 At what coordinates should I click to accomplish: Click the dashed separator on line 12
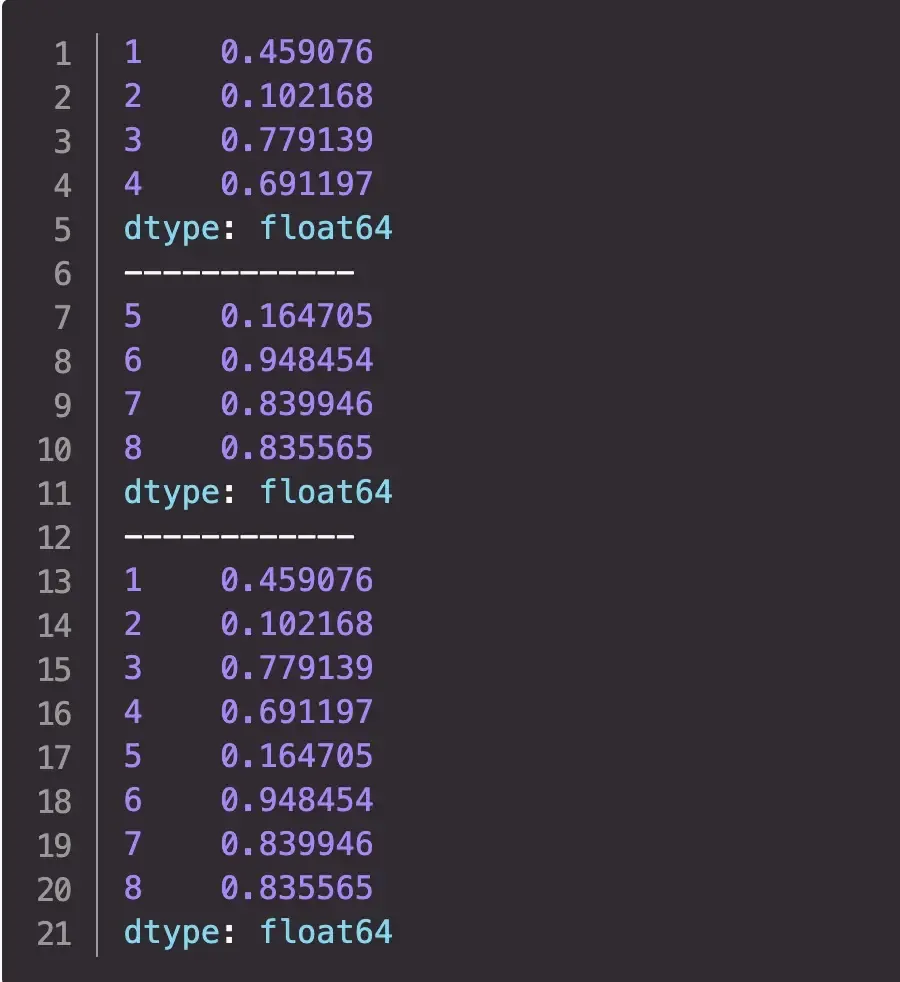coord(239,536)
